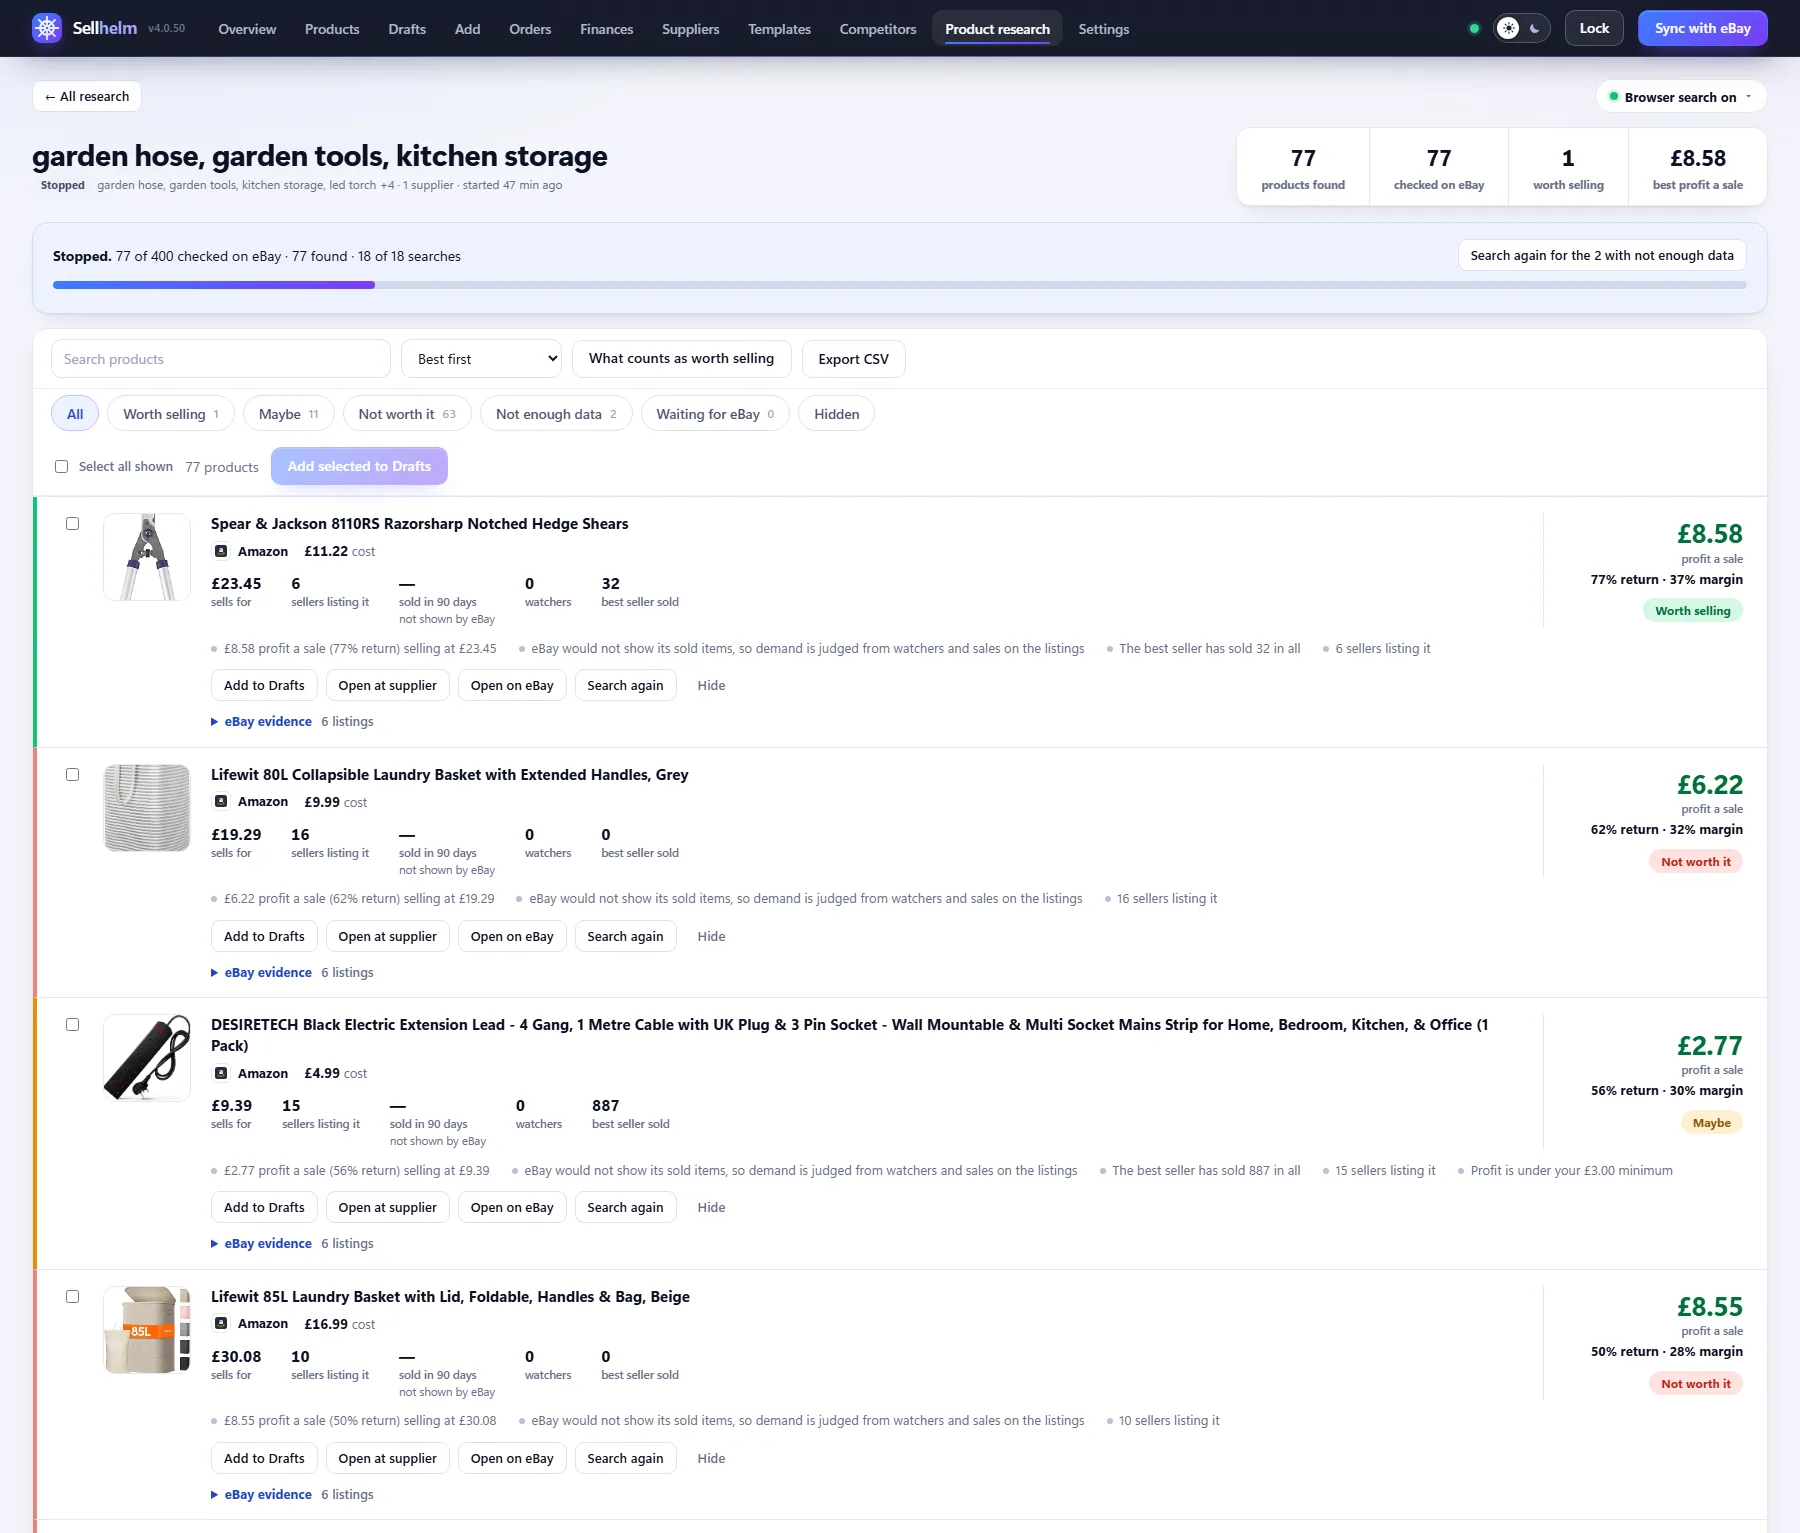Viewport: 1800px width, 1533px height.
Task: Show Hidden products filter
Action: [x=837, y=414]
